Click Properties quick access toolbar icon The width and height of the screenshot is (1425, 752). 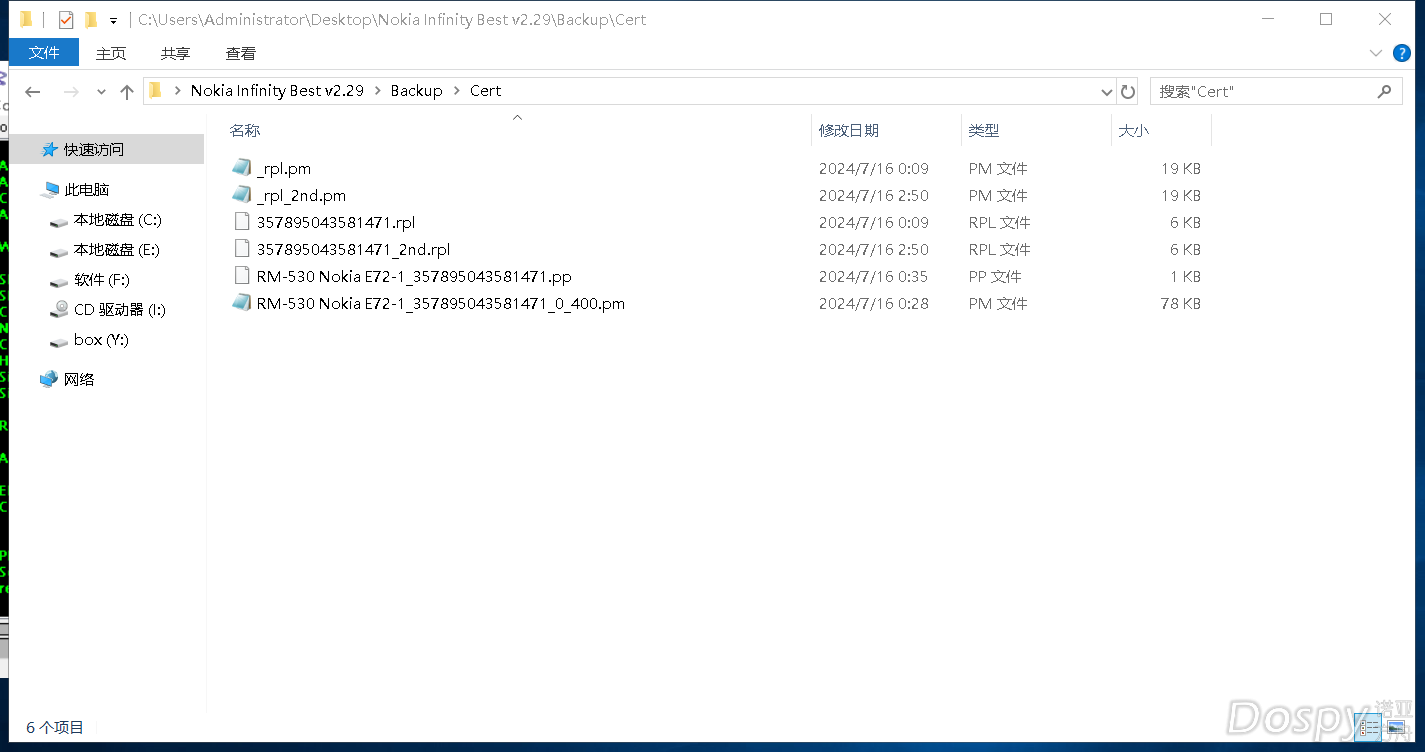[x=66, y=20]
